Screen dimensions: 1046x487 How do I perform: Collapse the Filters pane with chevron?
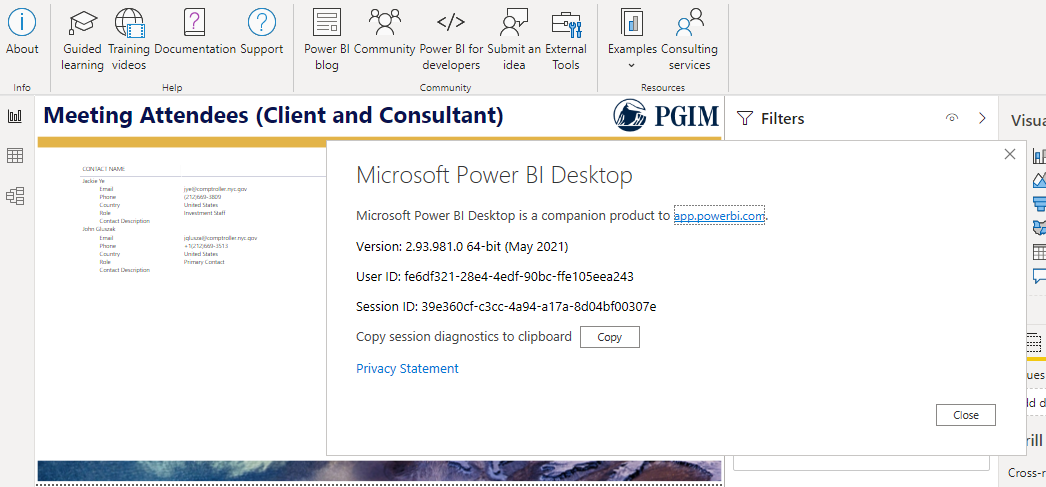(982, 118)
